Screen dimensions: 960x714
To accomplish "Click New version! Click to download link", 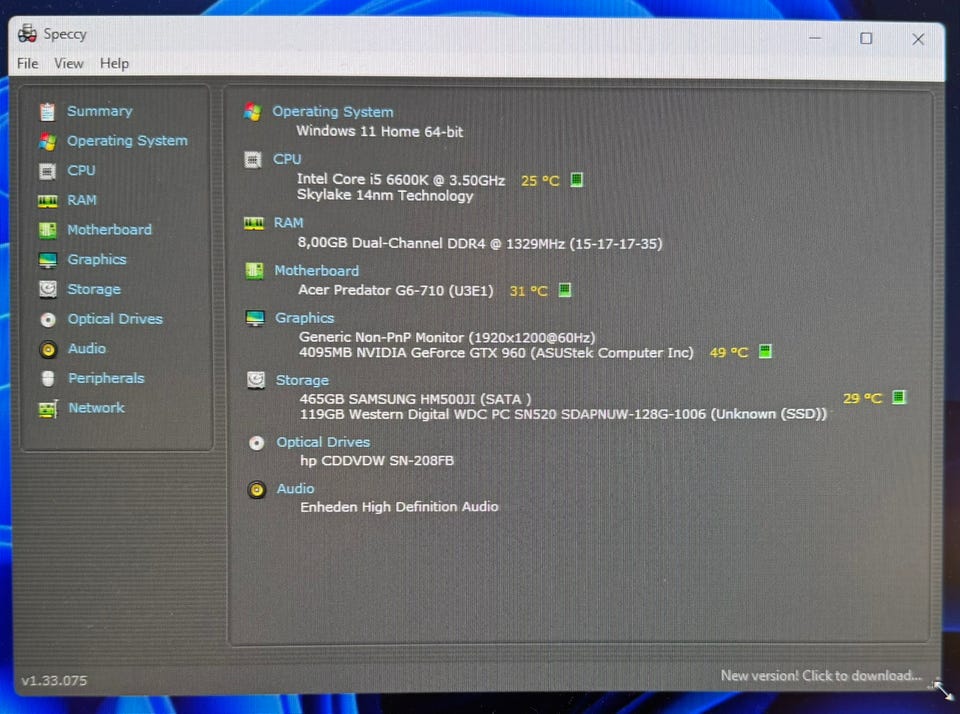I will click(x=821, y=675).
